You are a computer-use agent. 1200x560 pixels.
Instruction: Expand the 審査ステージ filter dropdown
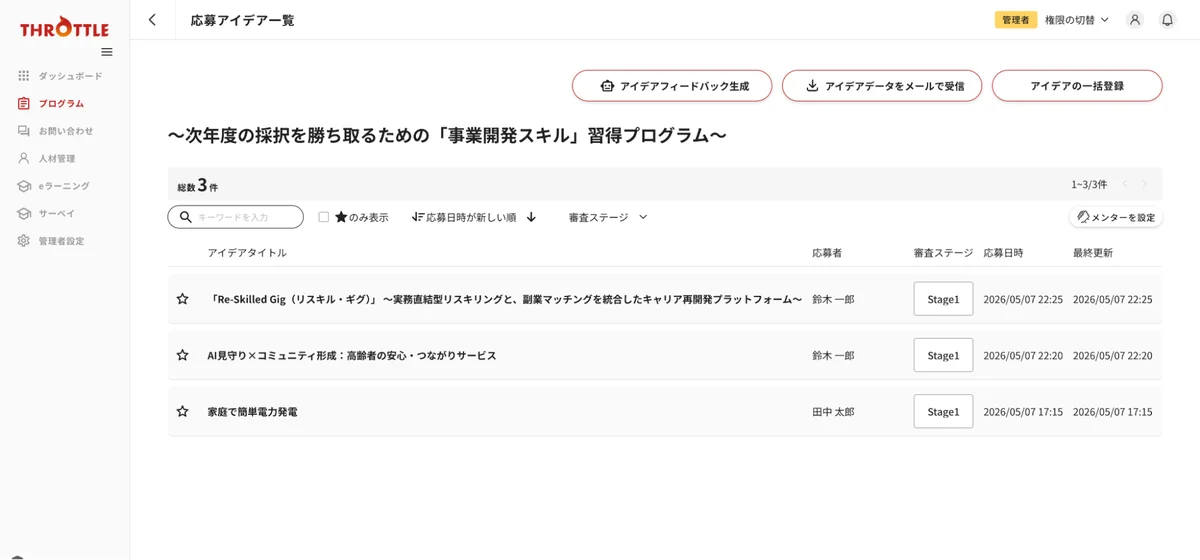pyautogui.click(x=608, y=217)
